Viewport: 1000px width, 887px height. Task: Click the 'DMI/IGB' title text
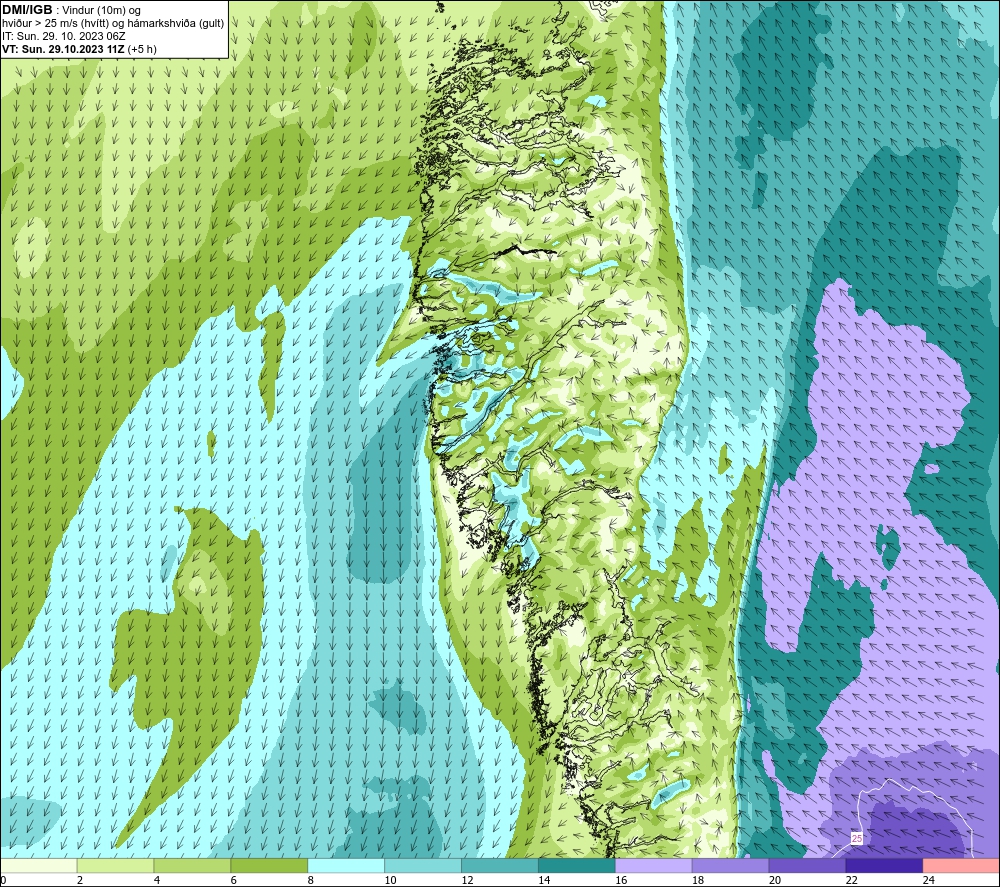tap(27, 10)
